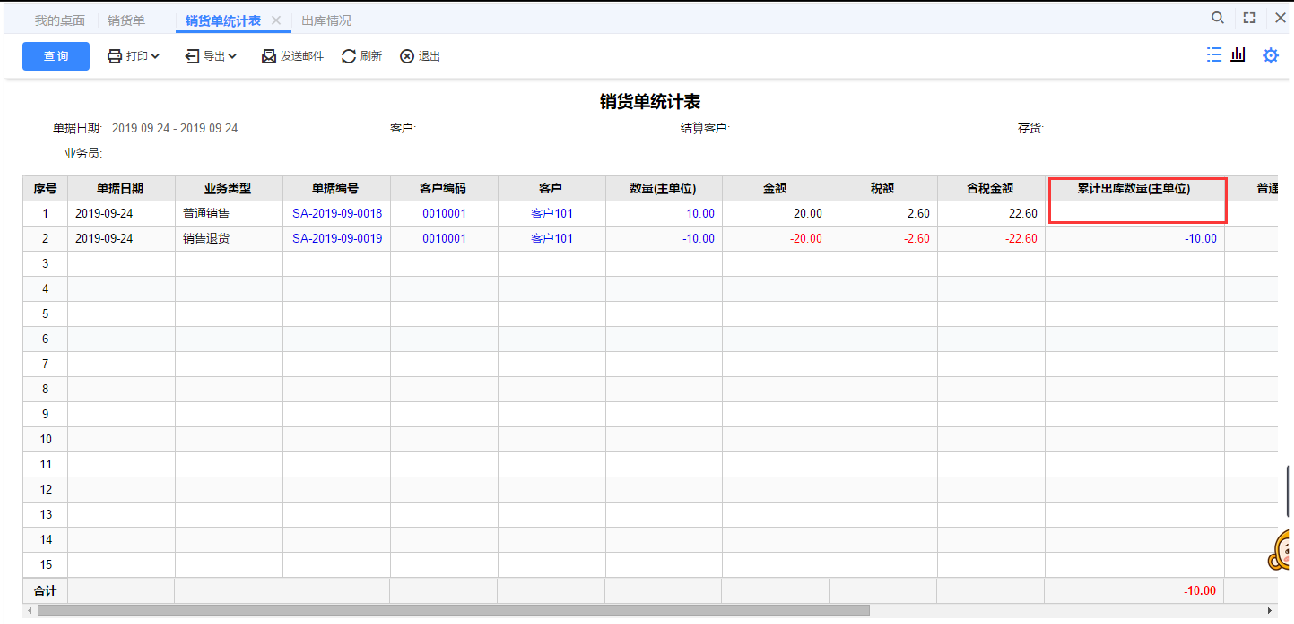1294x624 pixels.
Task: Click the 查询 button
Action: pos(56,56)
